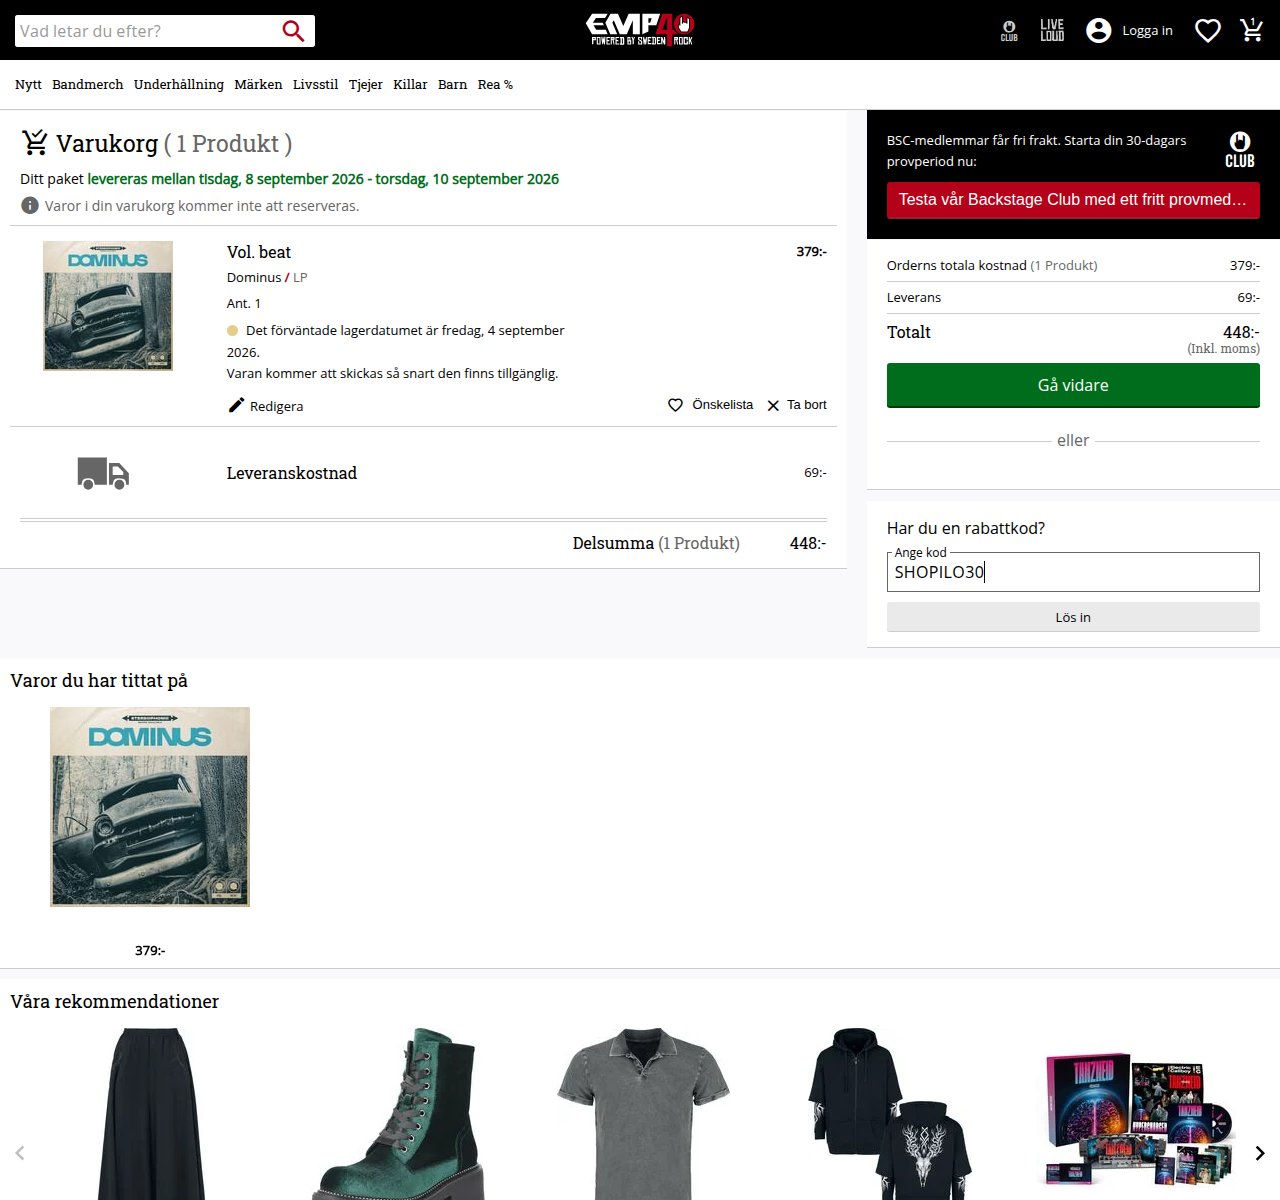Click the Önskelista text link
1280x1200 pixels.
coord(723,405)
